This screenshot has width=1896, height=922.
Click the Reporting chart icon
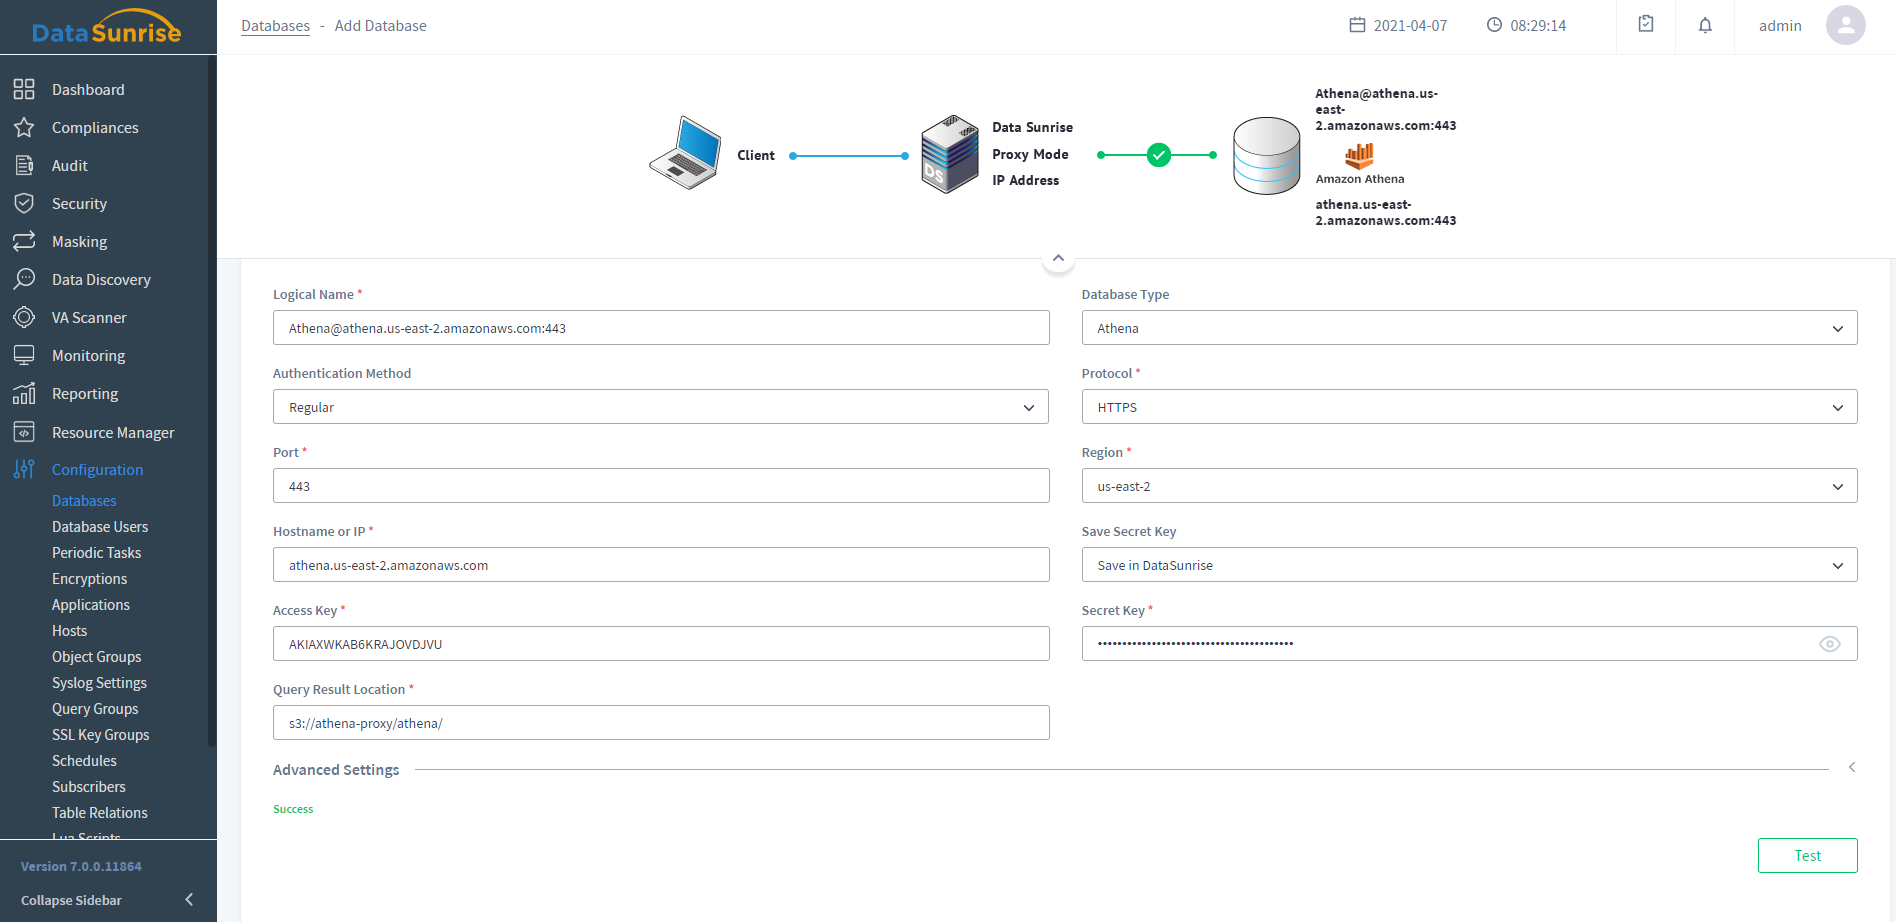[x=24, y=394]
